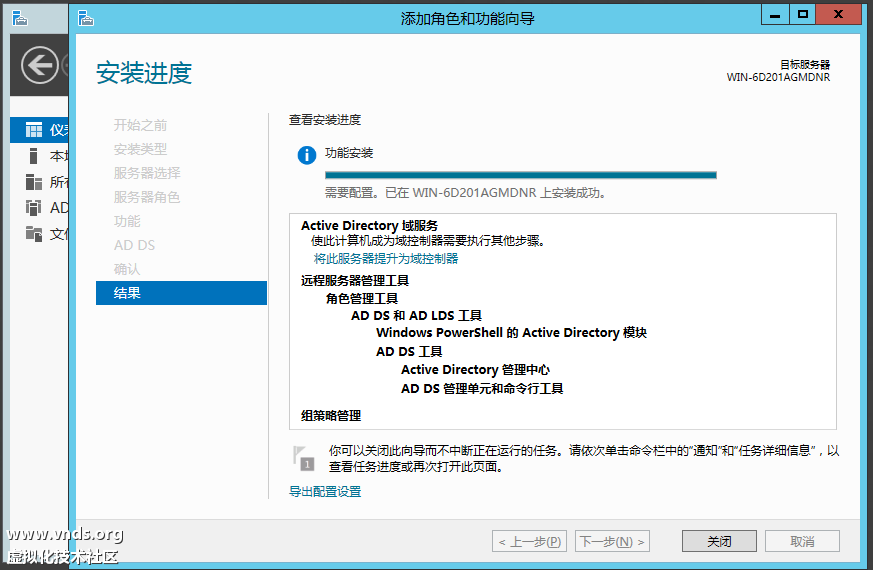Click 'AD DS 管理单元和命令行工具' entry
Screen dimensions: 873x570
(482, 389)
